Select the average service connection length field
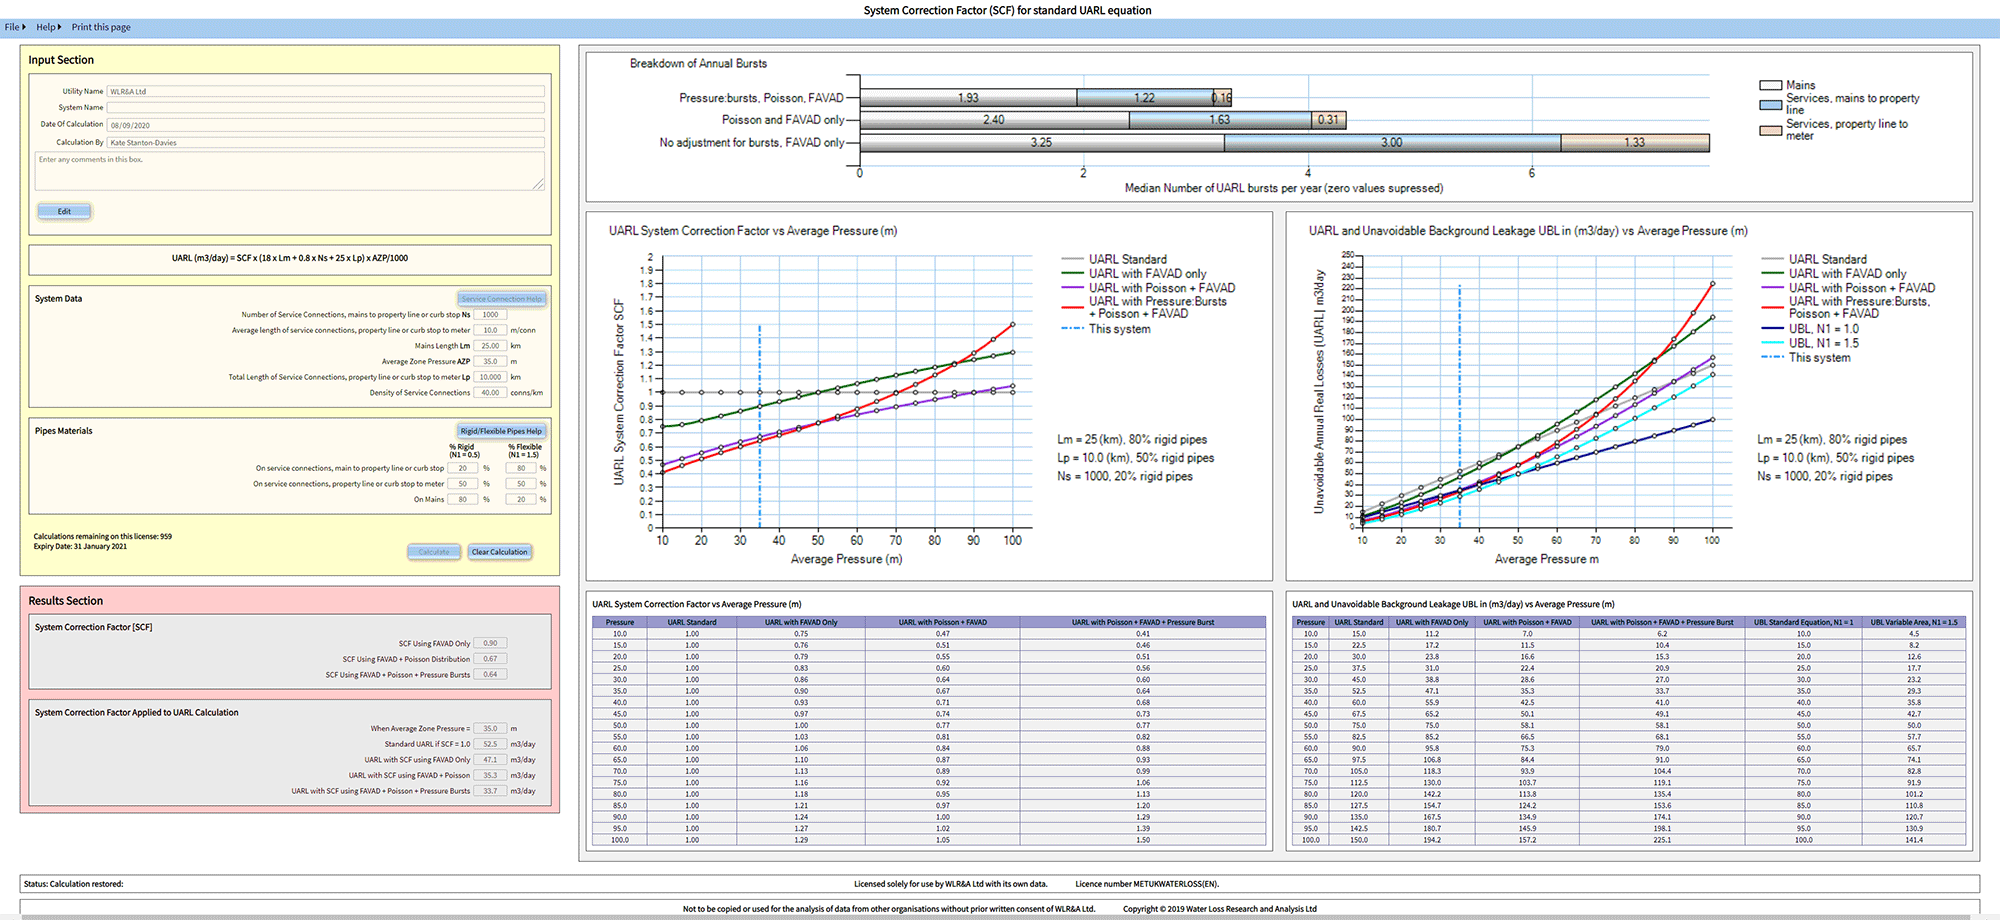The image size is (2000, 920). tap(490, 330)
